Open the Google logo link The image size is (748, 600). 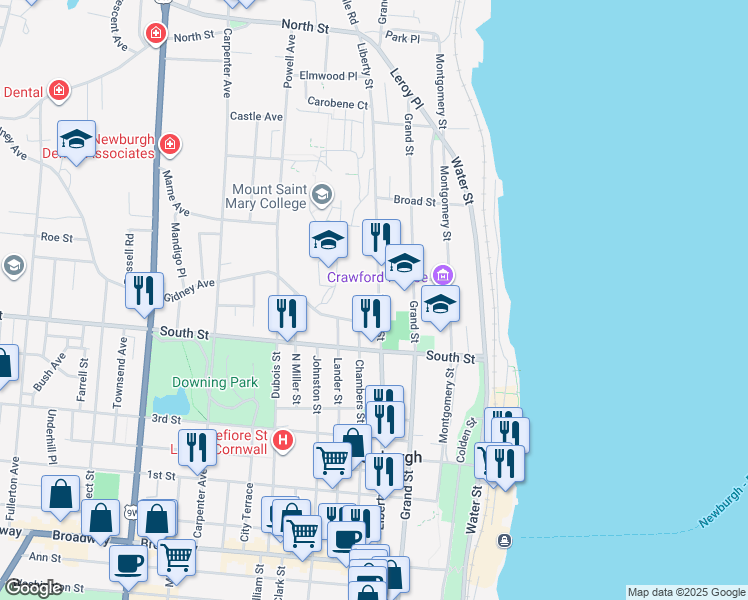click(x=33, y=588)
